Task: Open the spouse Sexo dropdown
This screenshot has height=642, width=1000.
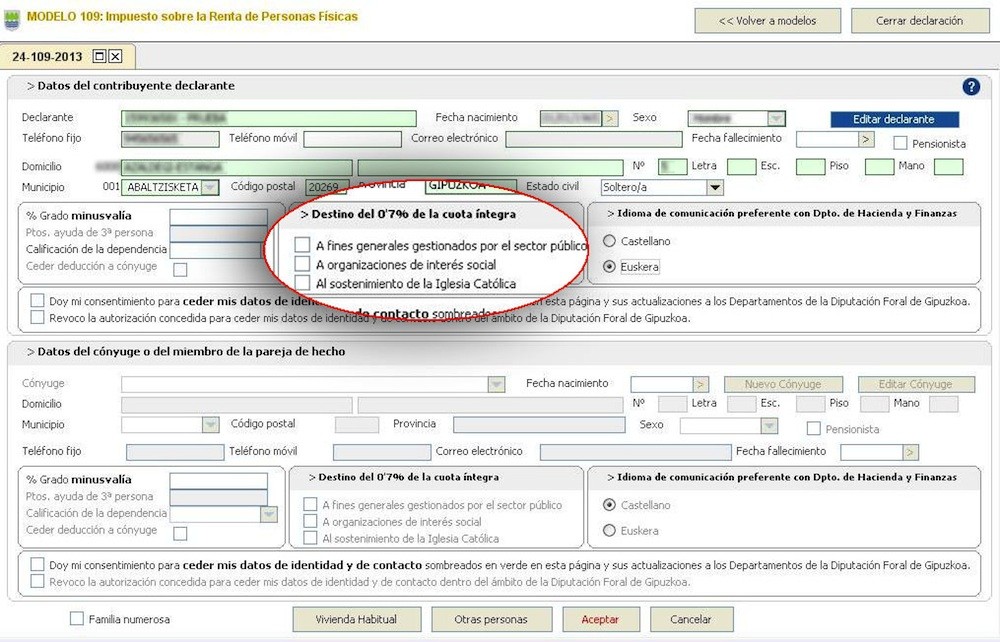Action: click(x=769, y=425)
